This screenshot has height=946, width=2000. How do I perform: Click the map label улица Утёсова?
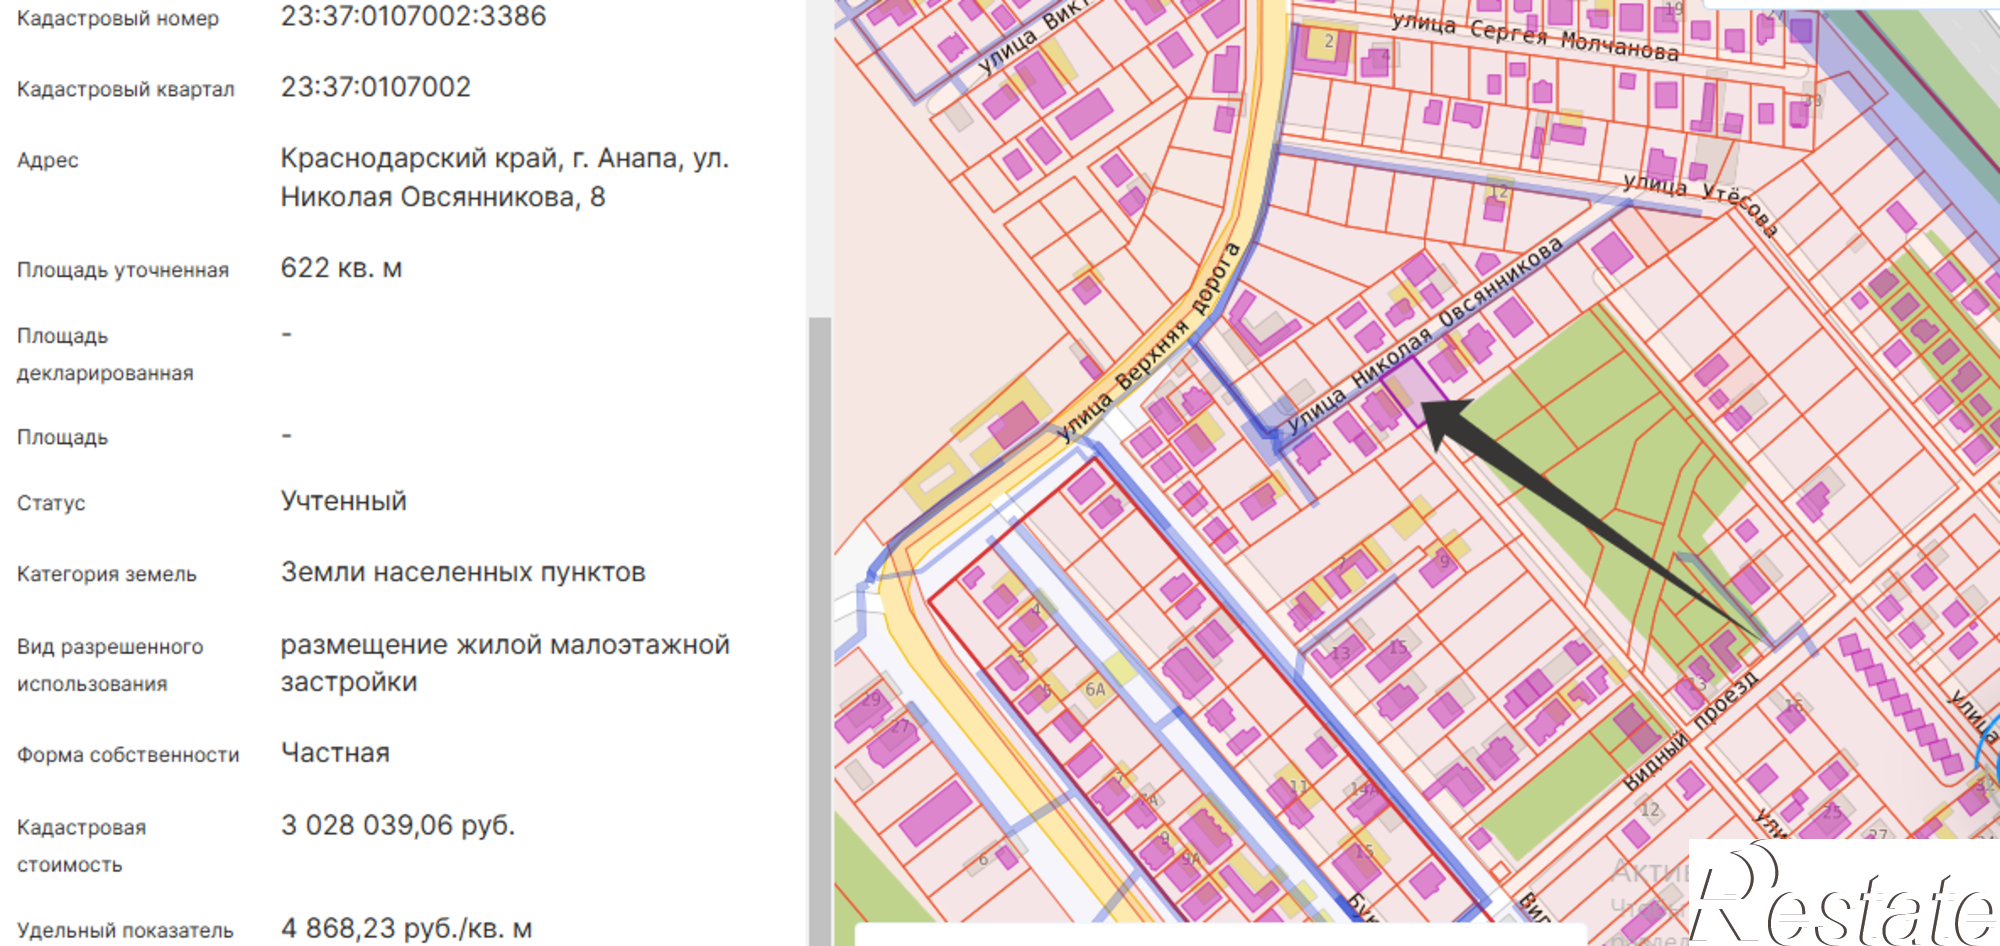point(1702,203)
